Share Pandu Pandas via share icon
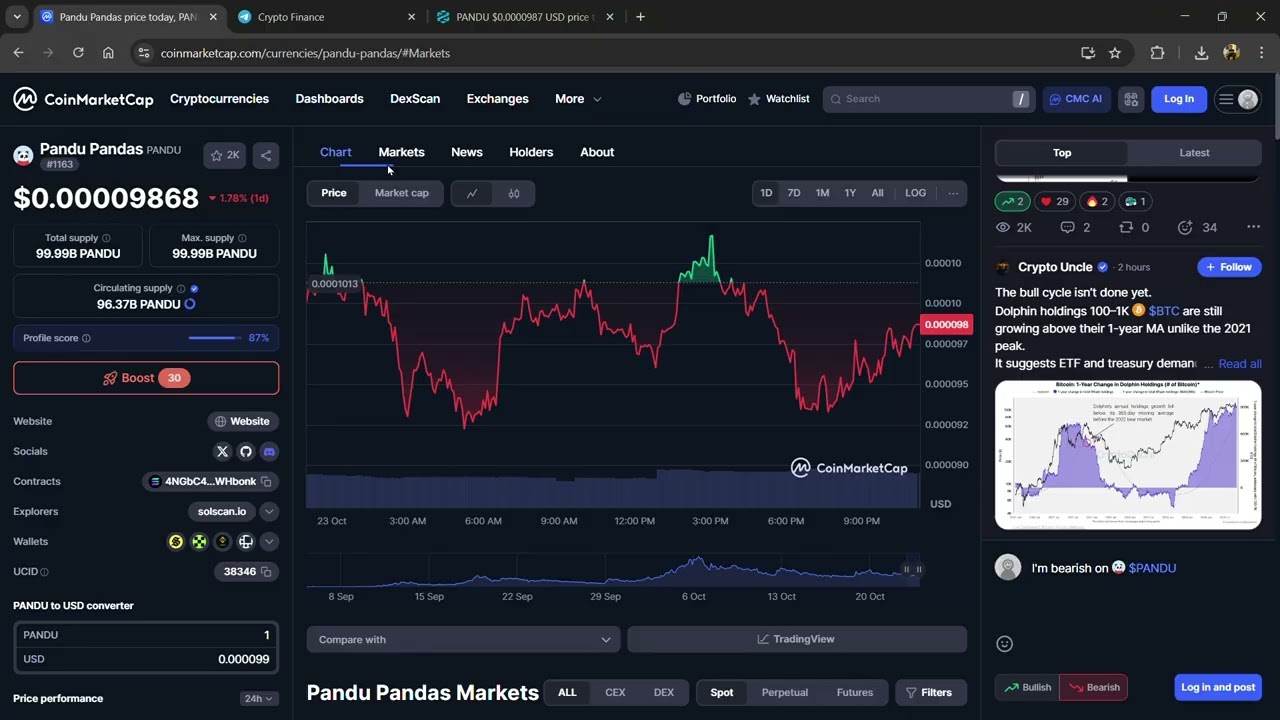The height and width of the screenshot is (720, 1280). pos(266,155)
